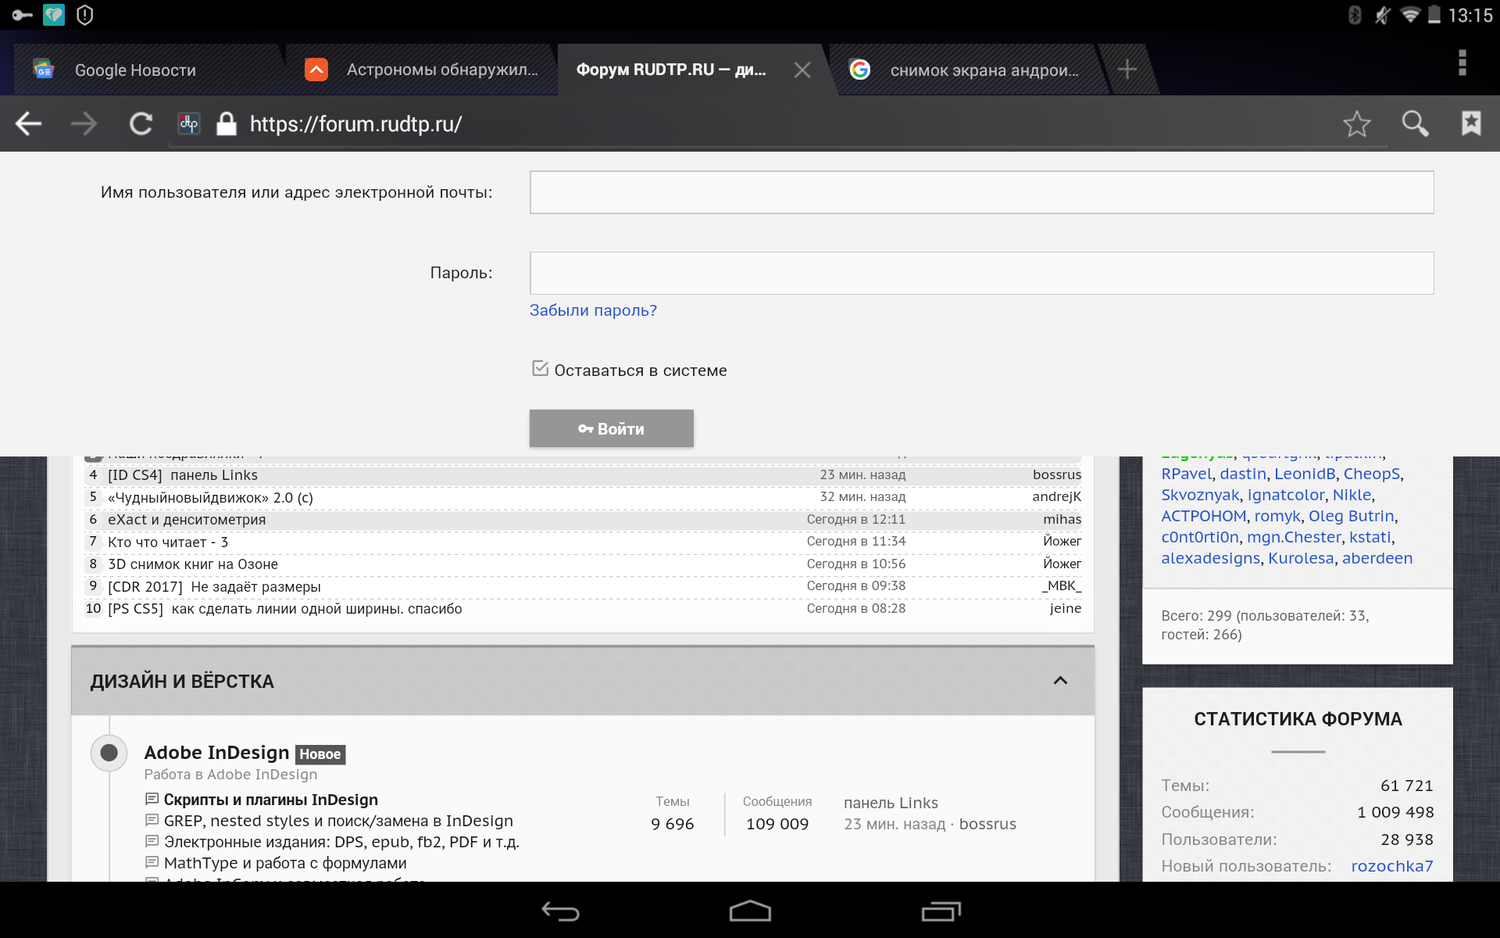
Task: Add a new browser tab
Action: [1127, 69]
